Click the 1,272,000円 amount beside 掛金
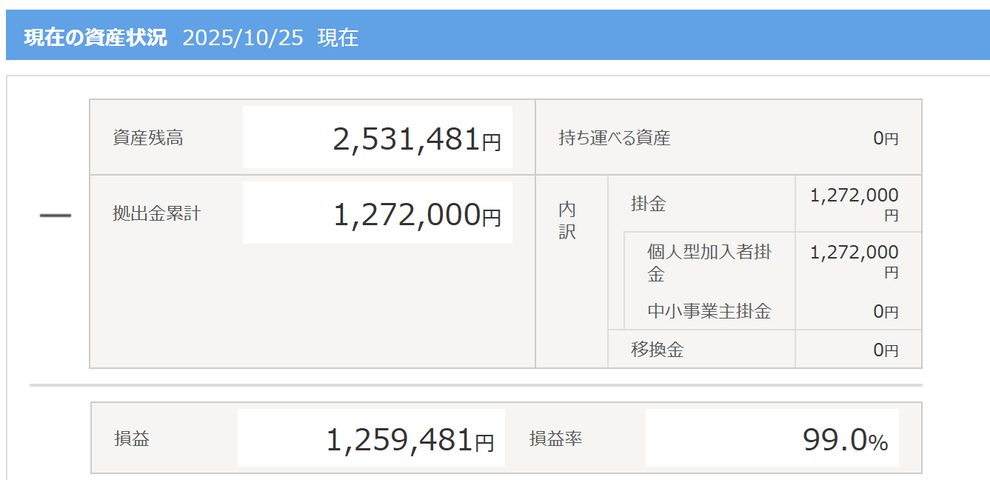The width and height of the screenshot is (990, 480). 853,203
